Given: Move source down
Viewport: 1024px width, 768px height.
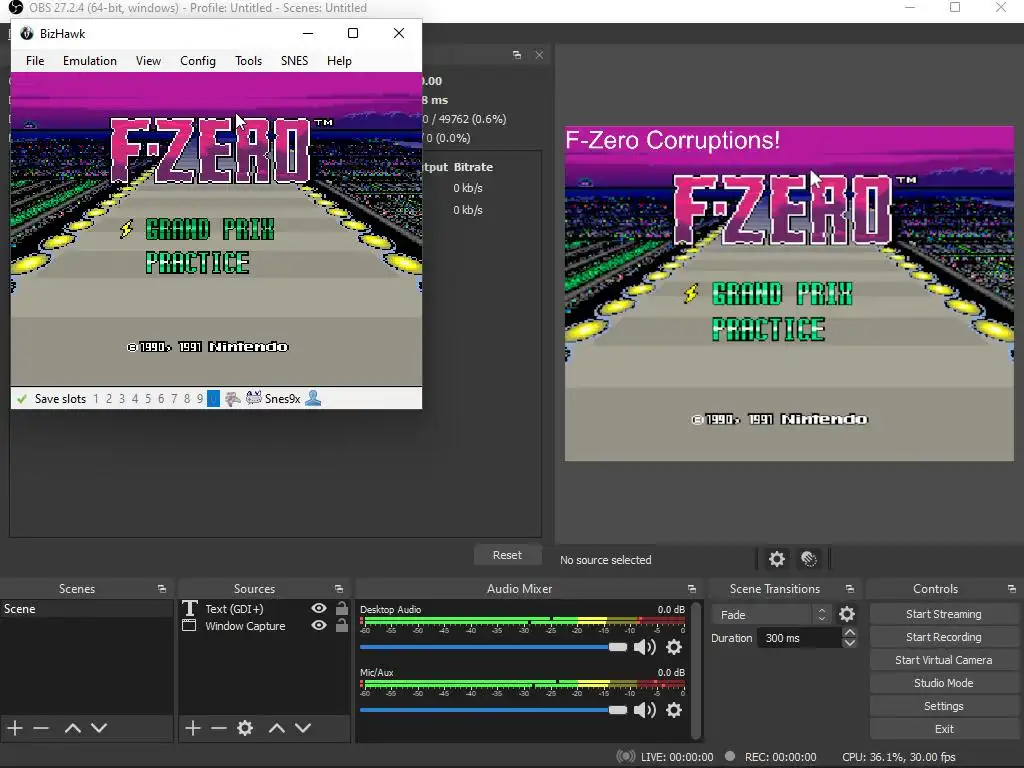Looking at the screenshot, I should coord(303,728).
